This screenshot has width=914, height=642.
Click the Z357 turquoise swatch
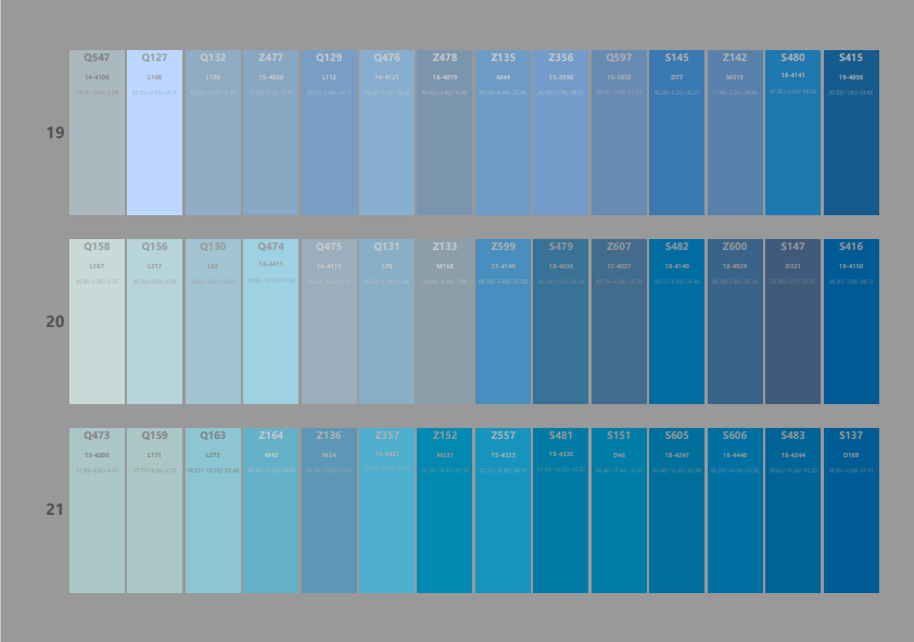click(387, 510)
